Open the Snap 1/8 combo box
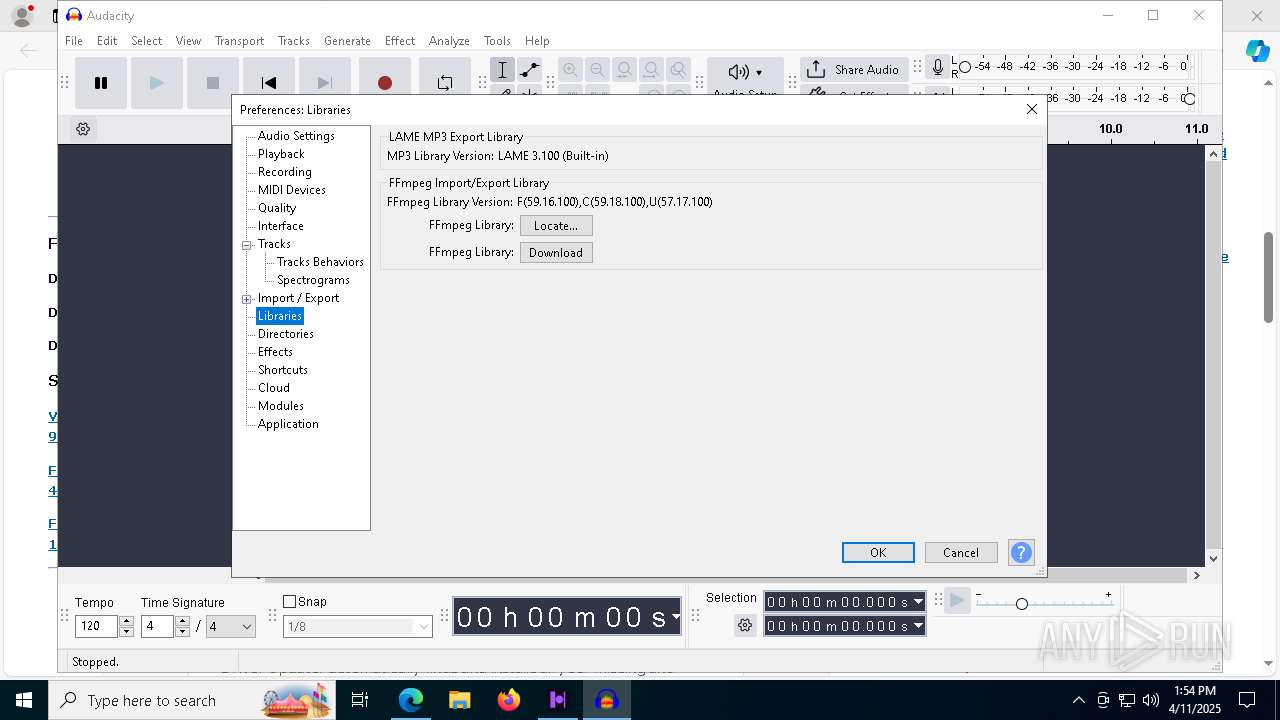 358,627
